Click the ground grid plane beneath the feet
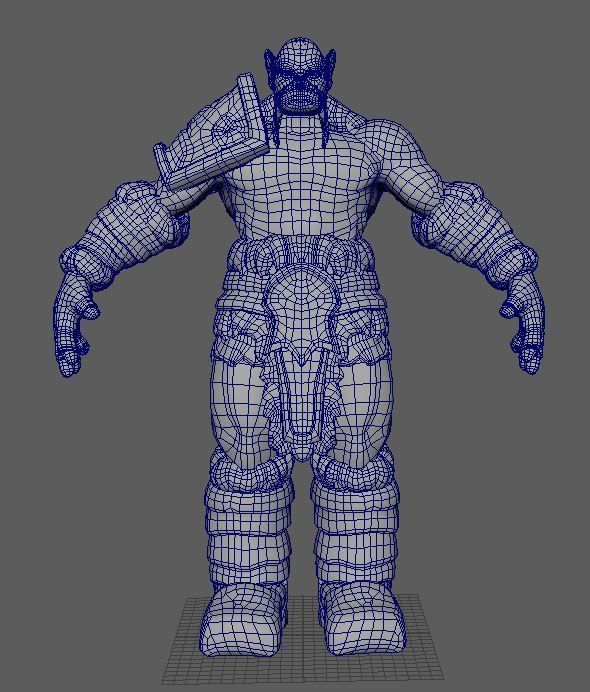 click(x=304, y=638)
